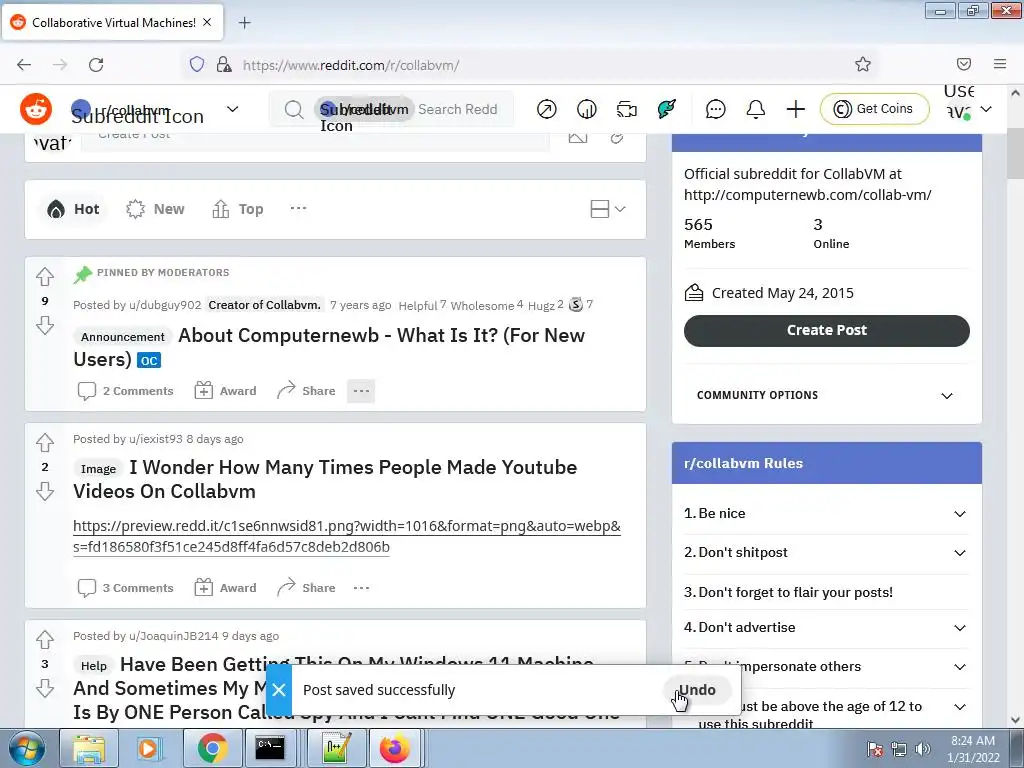Sort posts by Top
The height and width of the screenshot is (768, 1024).
tap(238, 209)
